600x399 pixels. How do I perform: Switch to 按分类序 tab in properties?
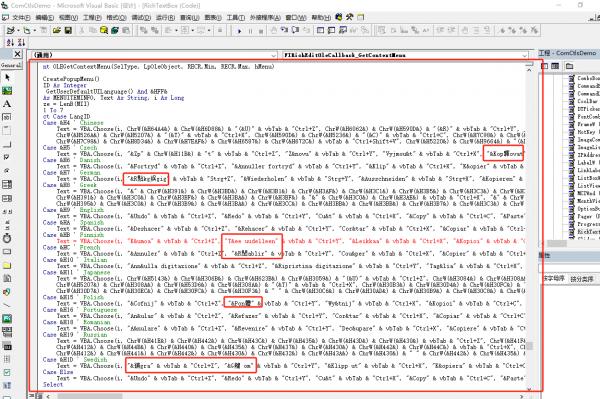click(582, 279)
